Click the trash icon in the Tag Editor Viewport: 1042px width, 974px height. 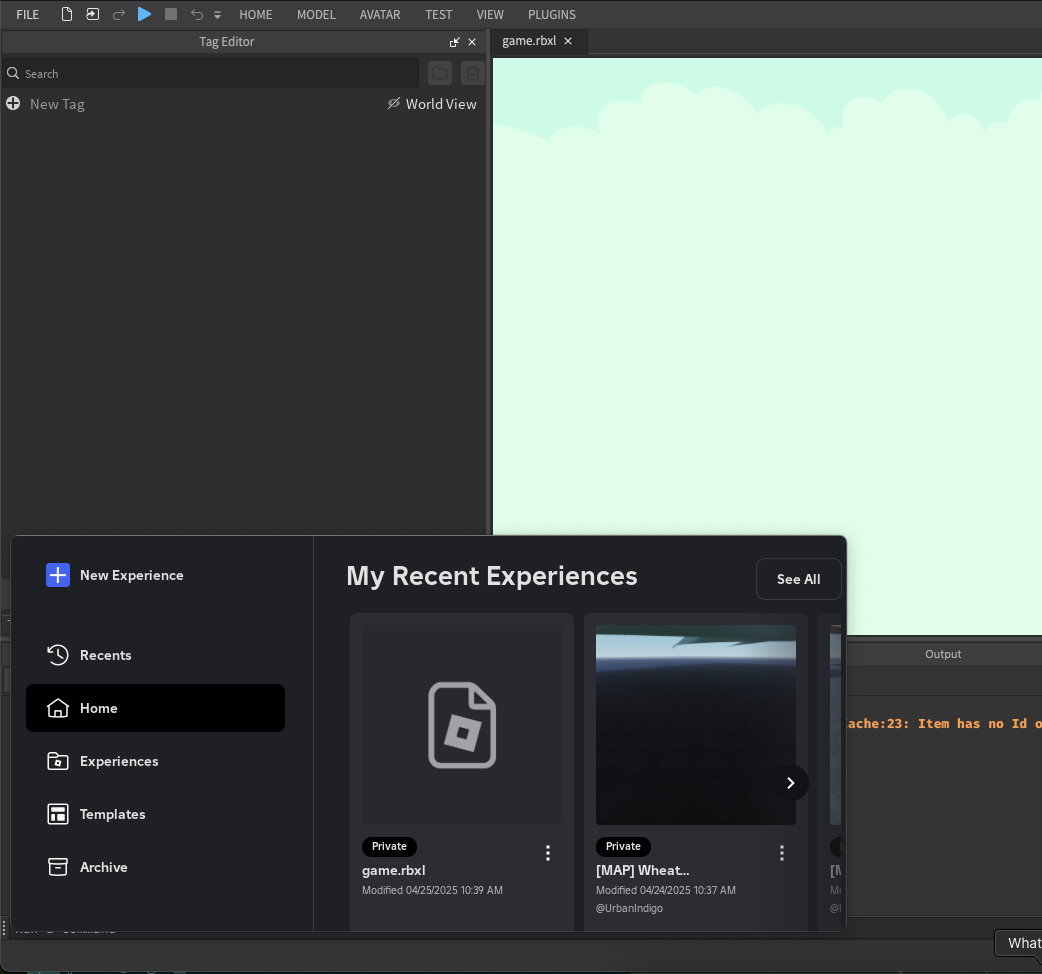472,72
